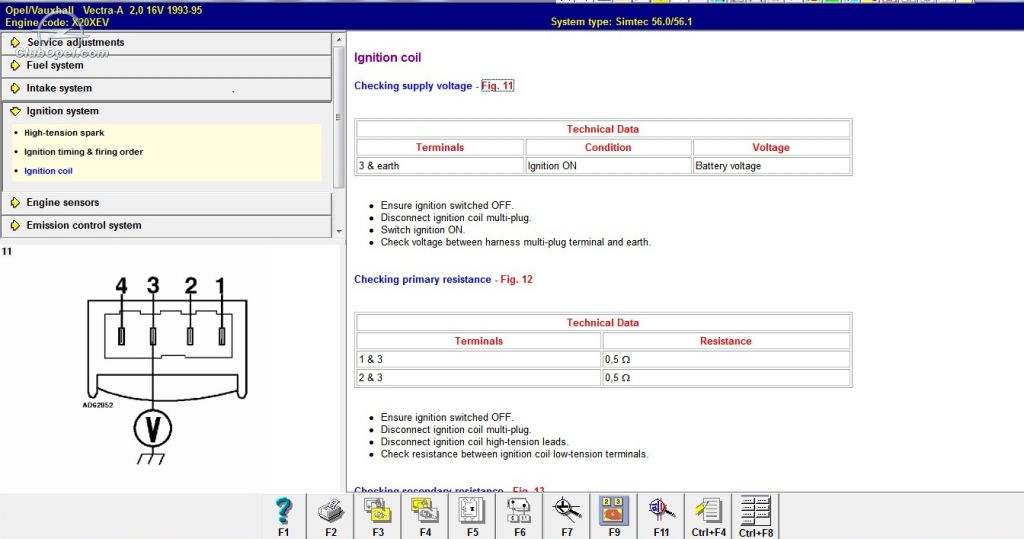Expand the Engine sensors section
The height and width of the screenshot is (539, 1024).
click(x=167, y=203)
